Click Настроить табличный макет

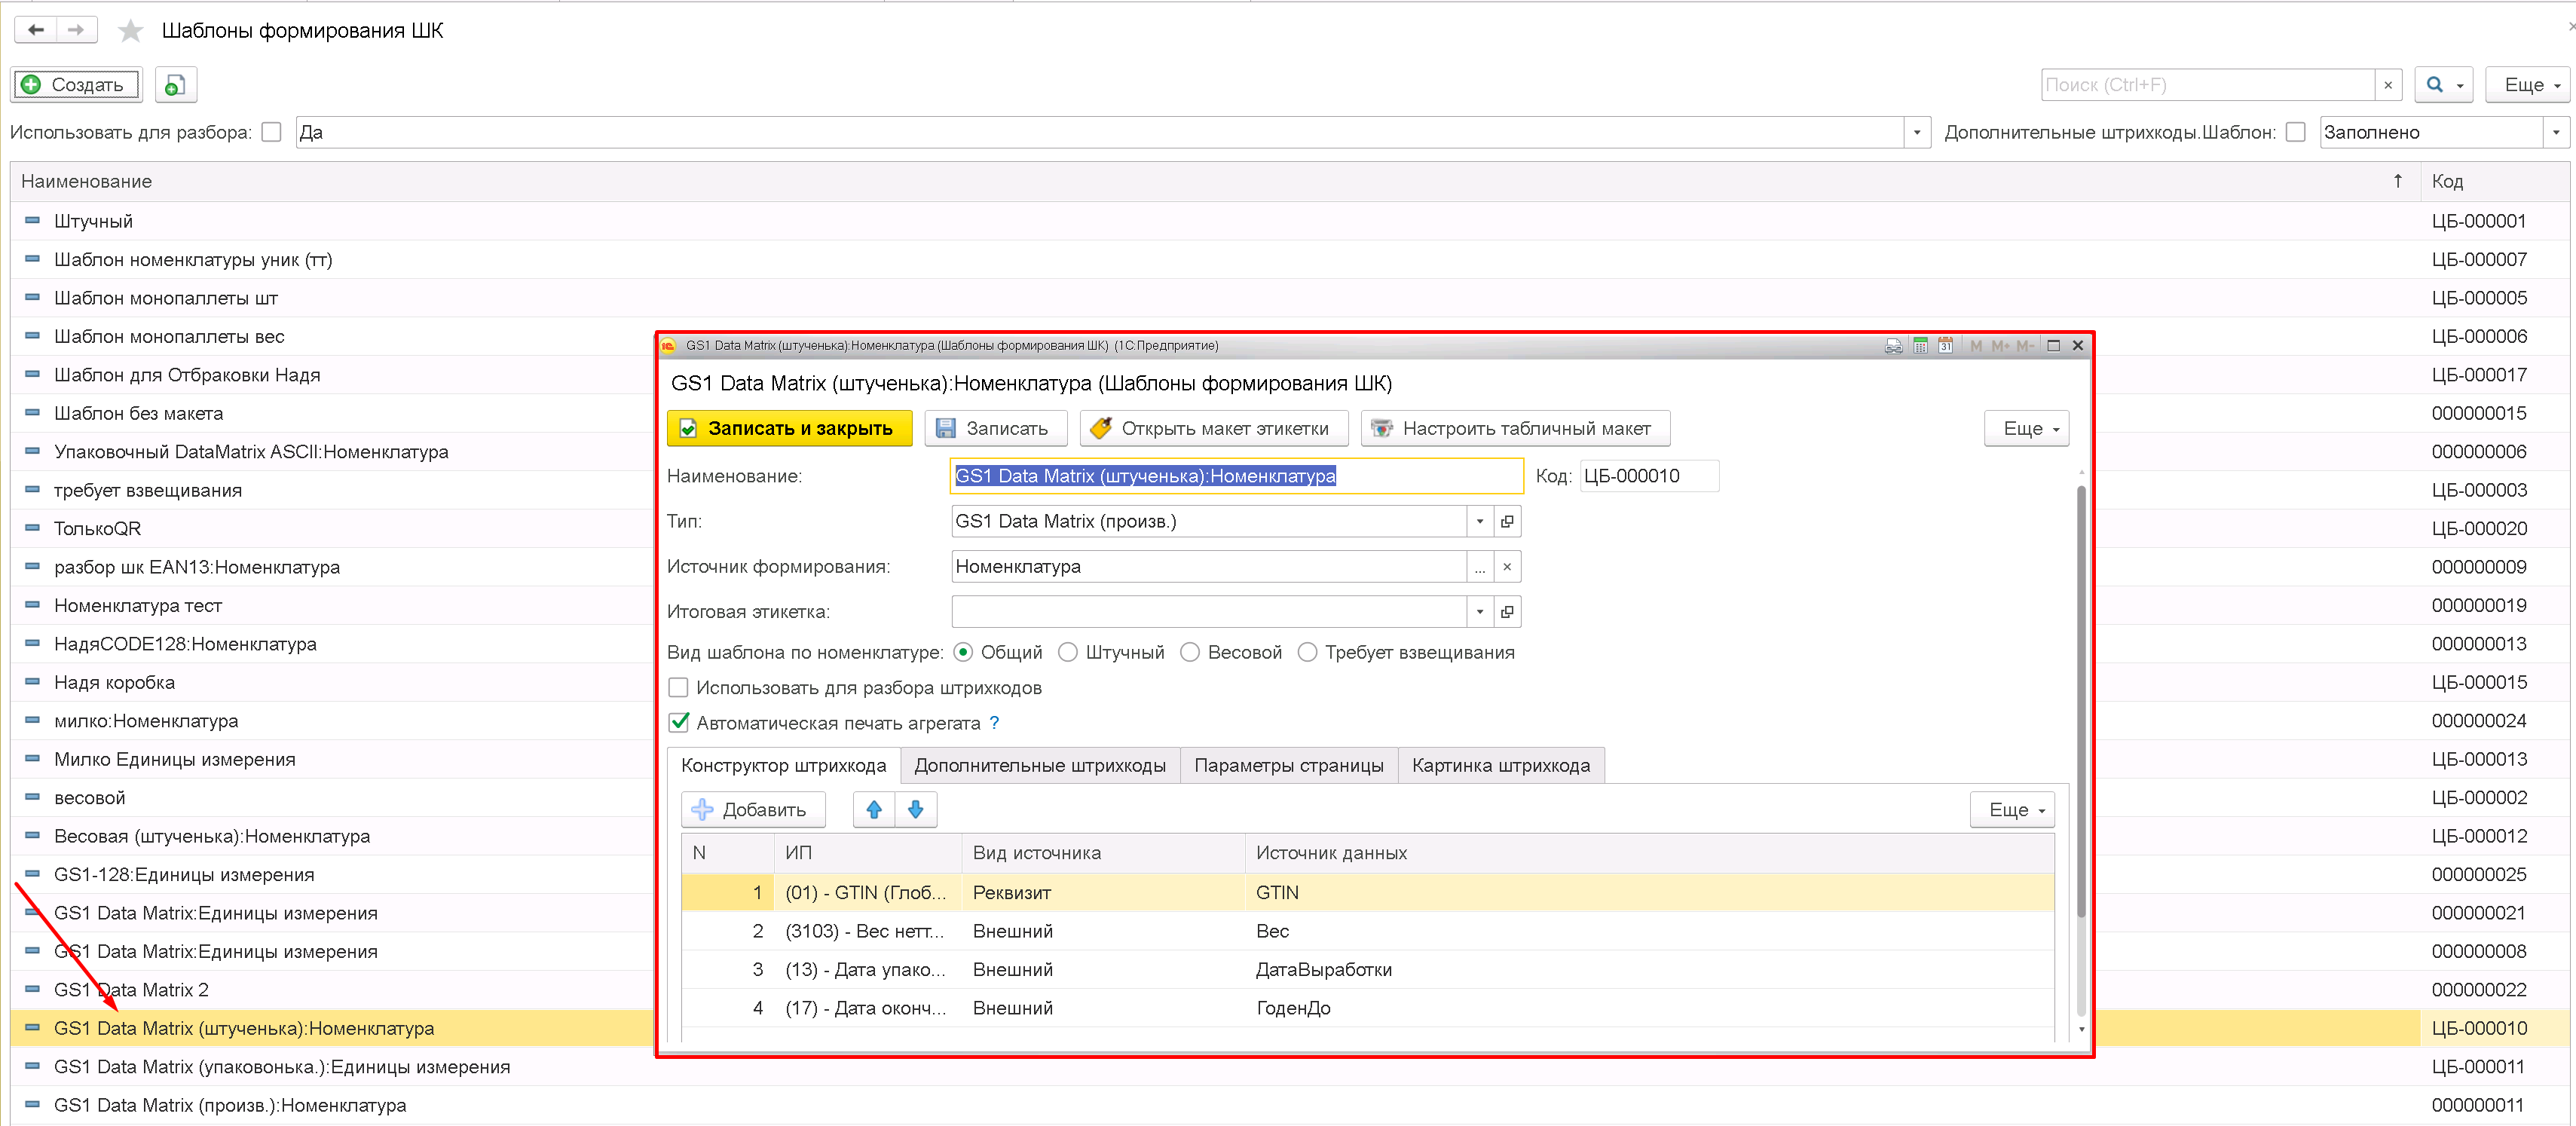point(1515,429)
